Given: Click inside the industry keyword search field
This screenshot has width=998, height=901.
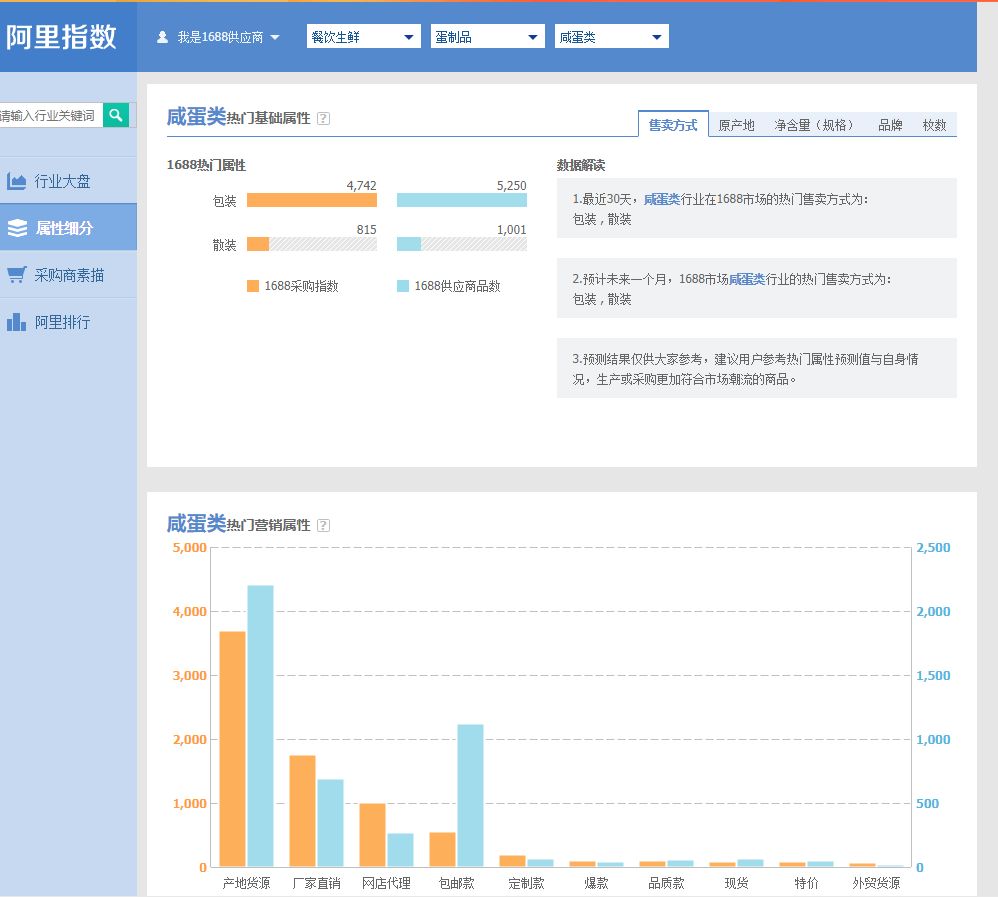Looking at the screenshot, I should tap(50, 115).
